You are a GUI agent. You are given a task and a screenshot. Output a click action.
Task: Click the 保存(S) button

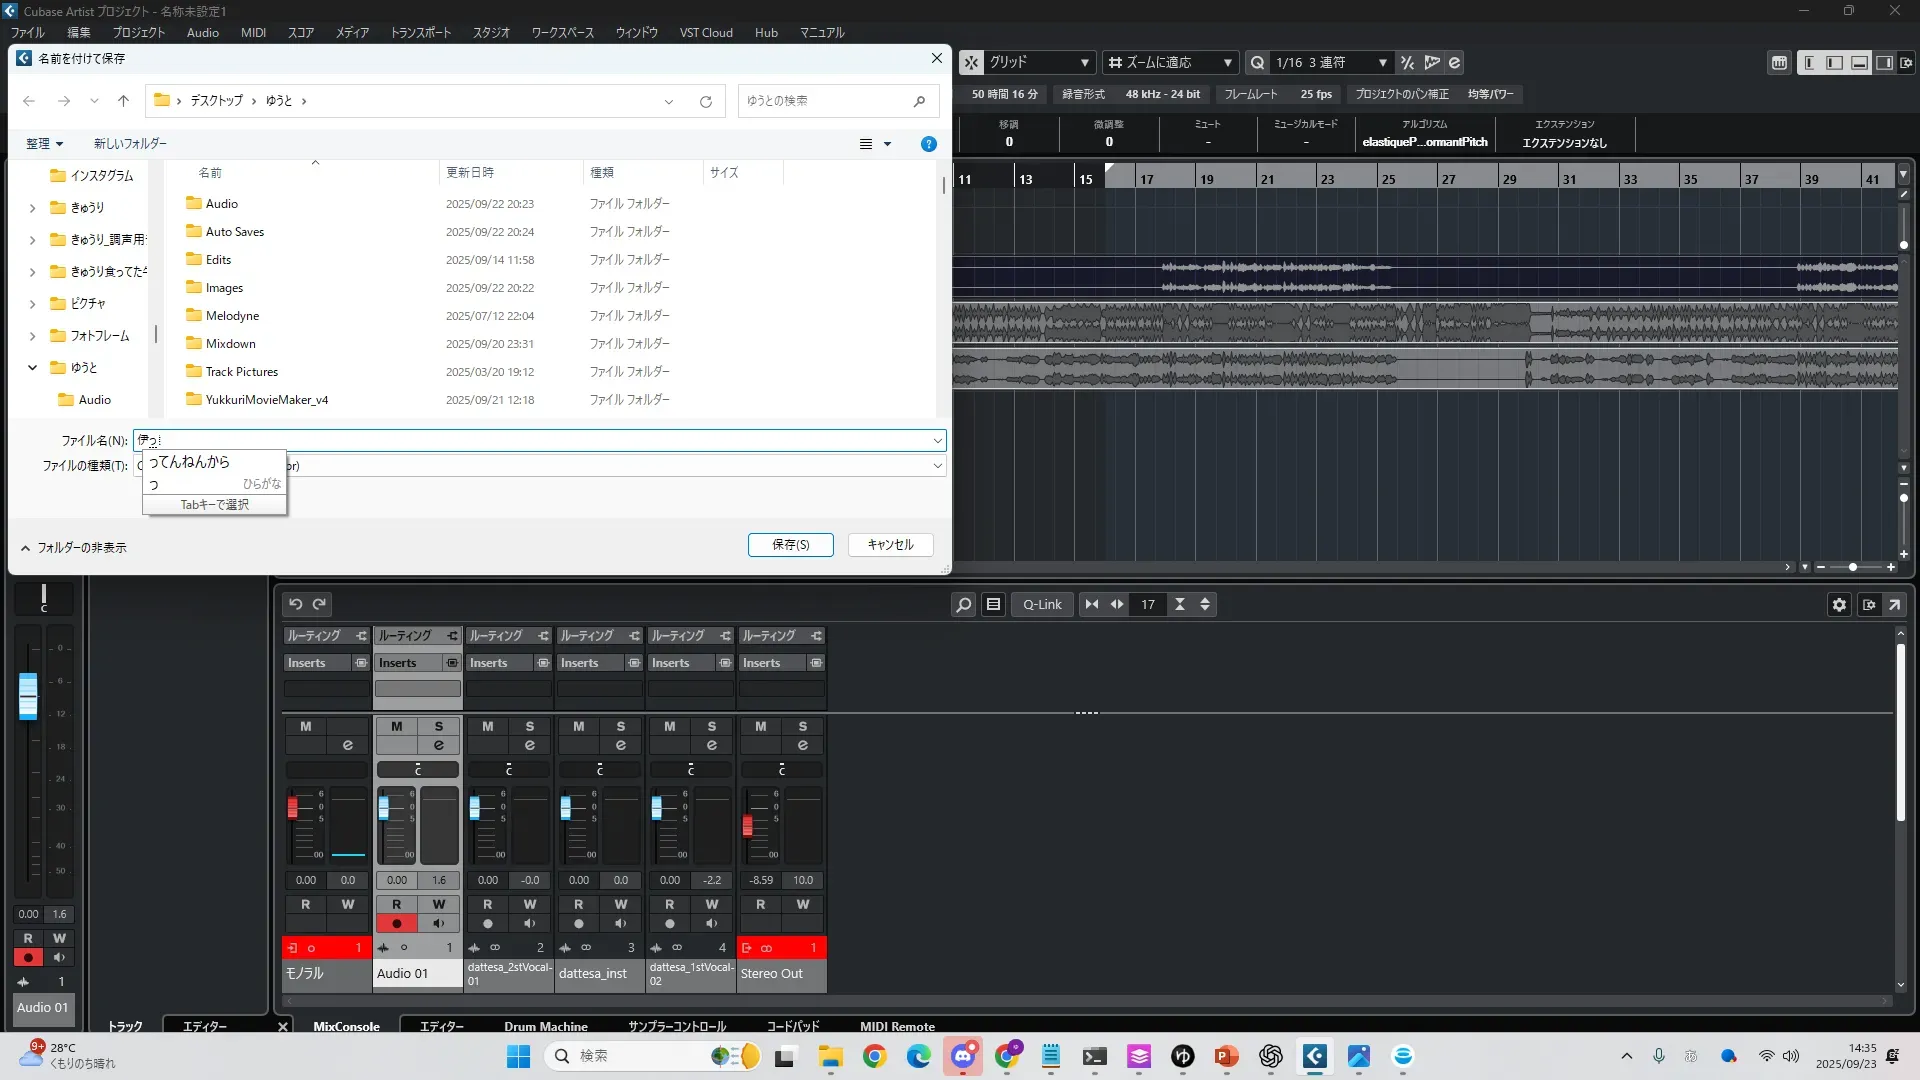coord(790,545)
